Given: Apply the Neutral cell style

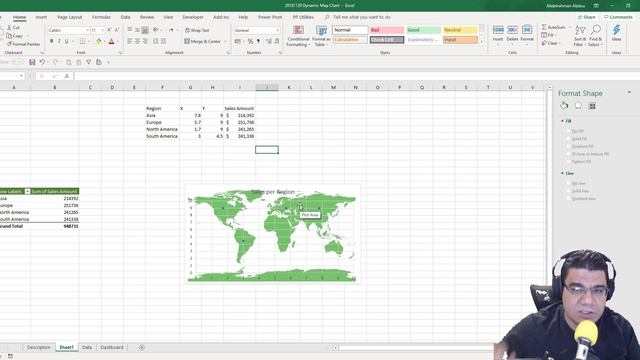Looking at the screenshot, I should point(460,30).
